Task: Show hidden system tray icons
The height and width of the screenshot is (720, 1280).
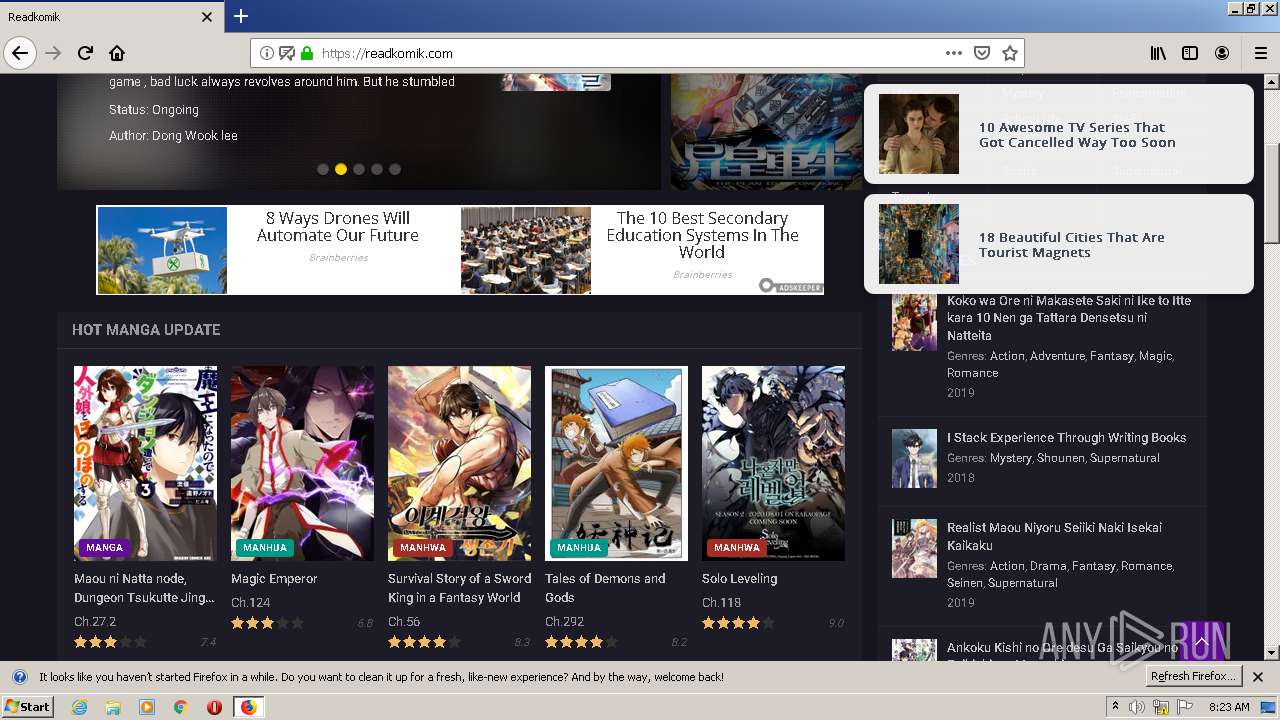Action: pos(1116,707)
